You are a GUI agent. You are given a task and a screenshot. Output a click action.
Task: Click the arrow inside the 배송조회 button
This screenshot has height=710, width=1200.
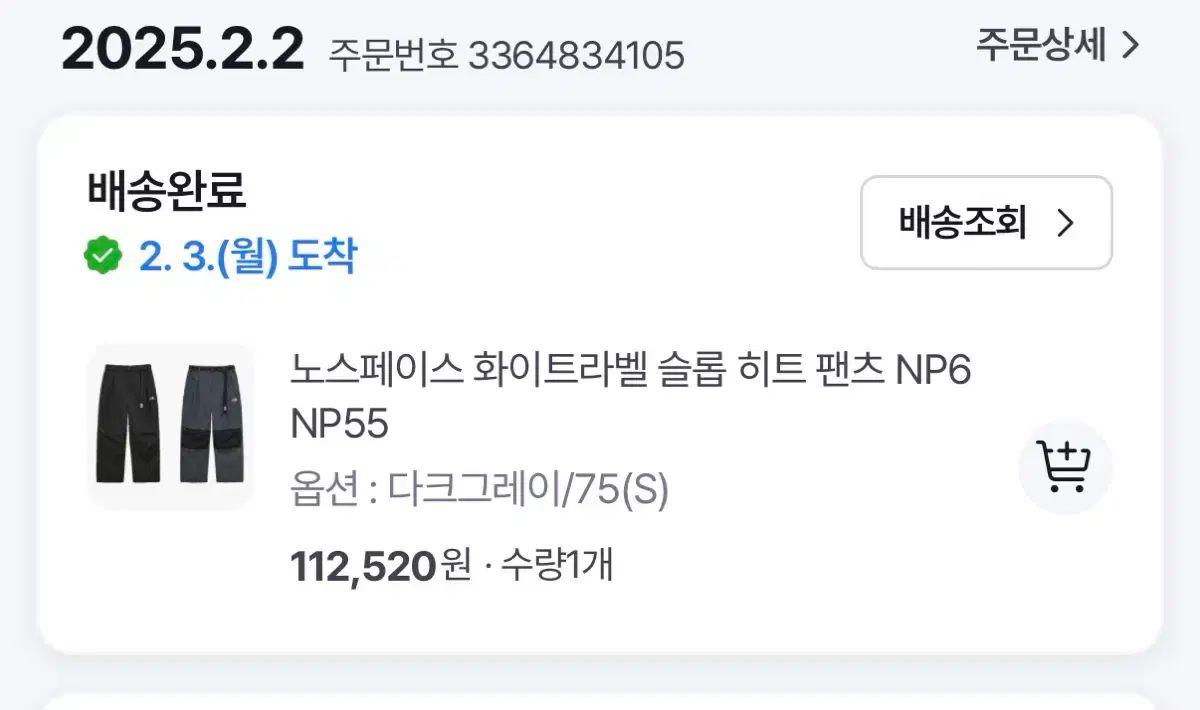[1065, 223]
